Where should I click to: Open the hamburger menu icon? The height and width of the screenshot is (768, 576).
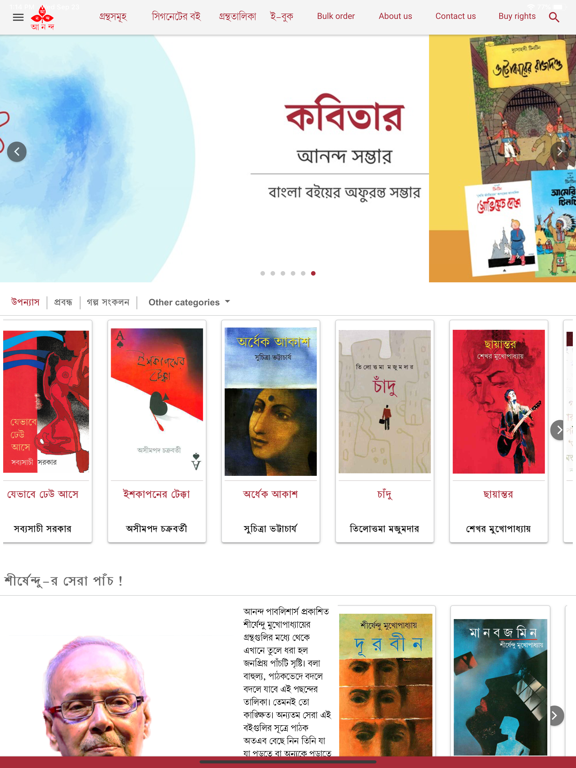18,17
